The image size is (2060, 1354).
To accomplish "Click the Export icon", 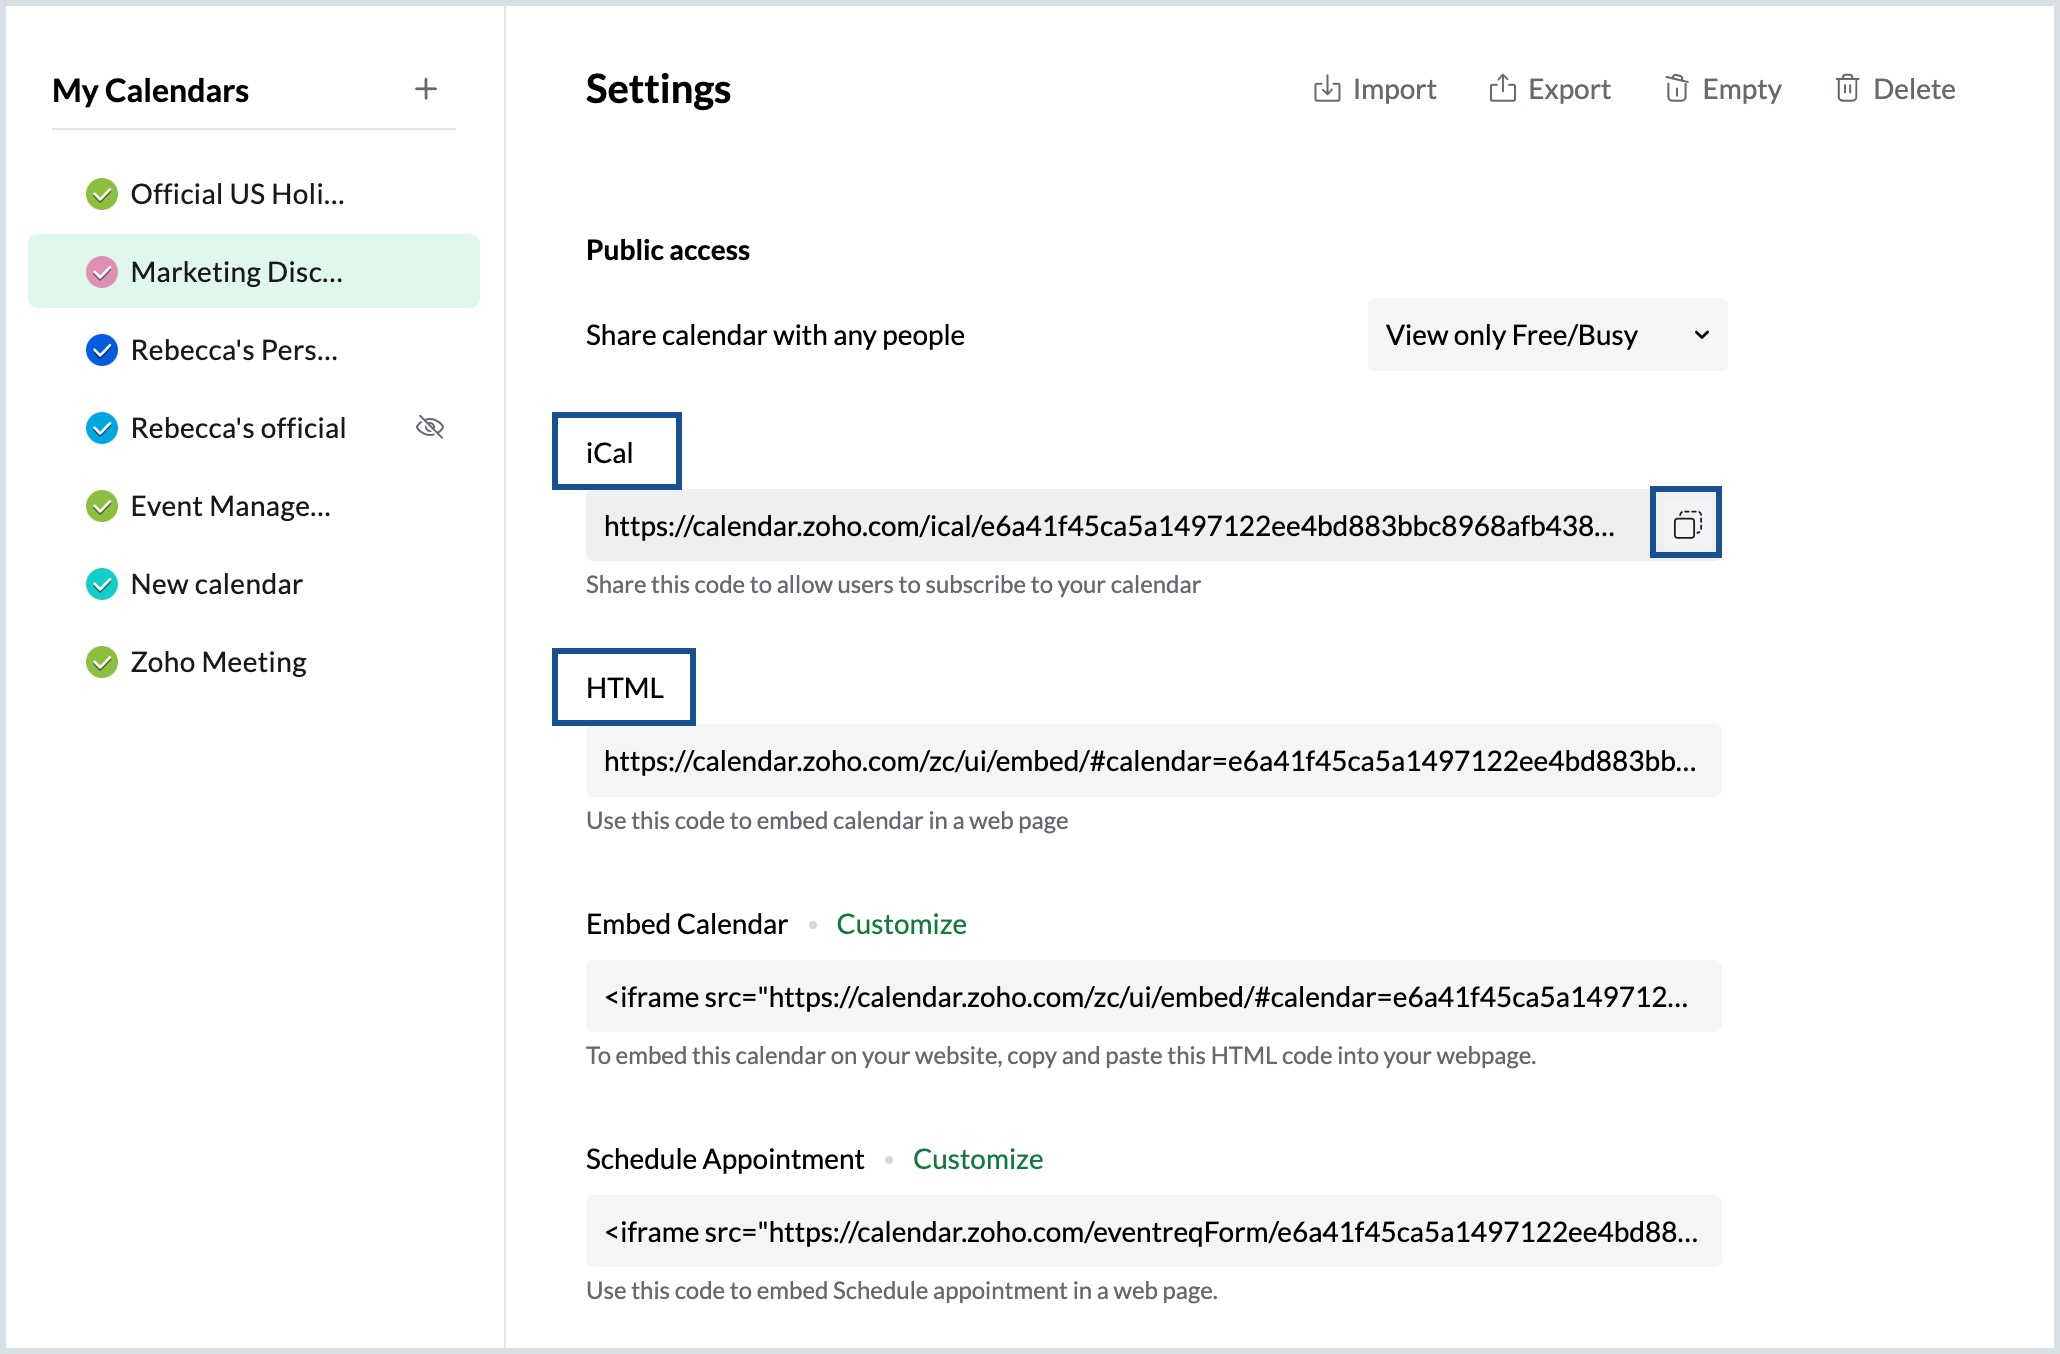I will click(1502, 89).
